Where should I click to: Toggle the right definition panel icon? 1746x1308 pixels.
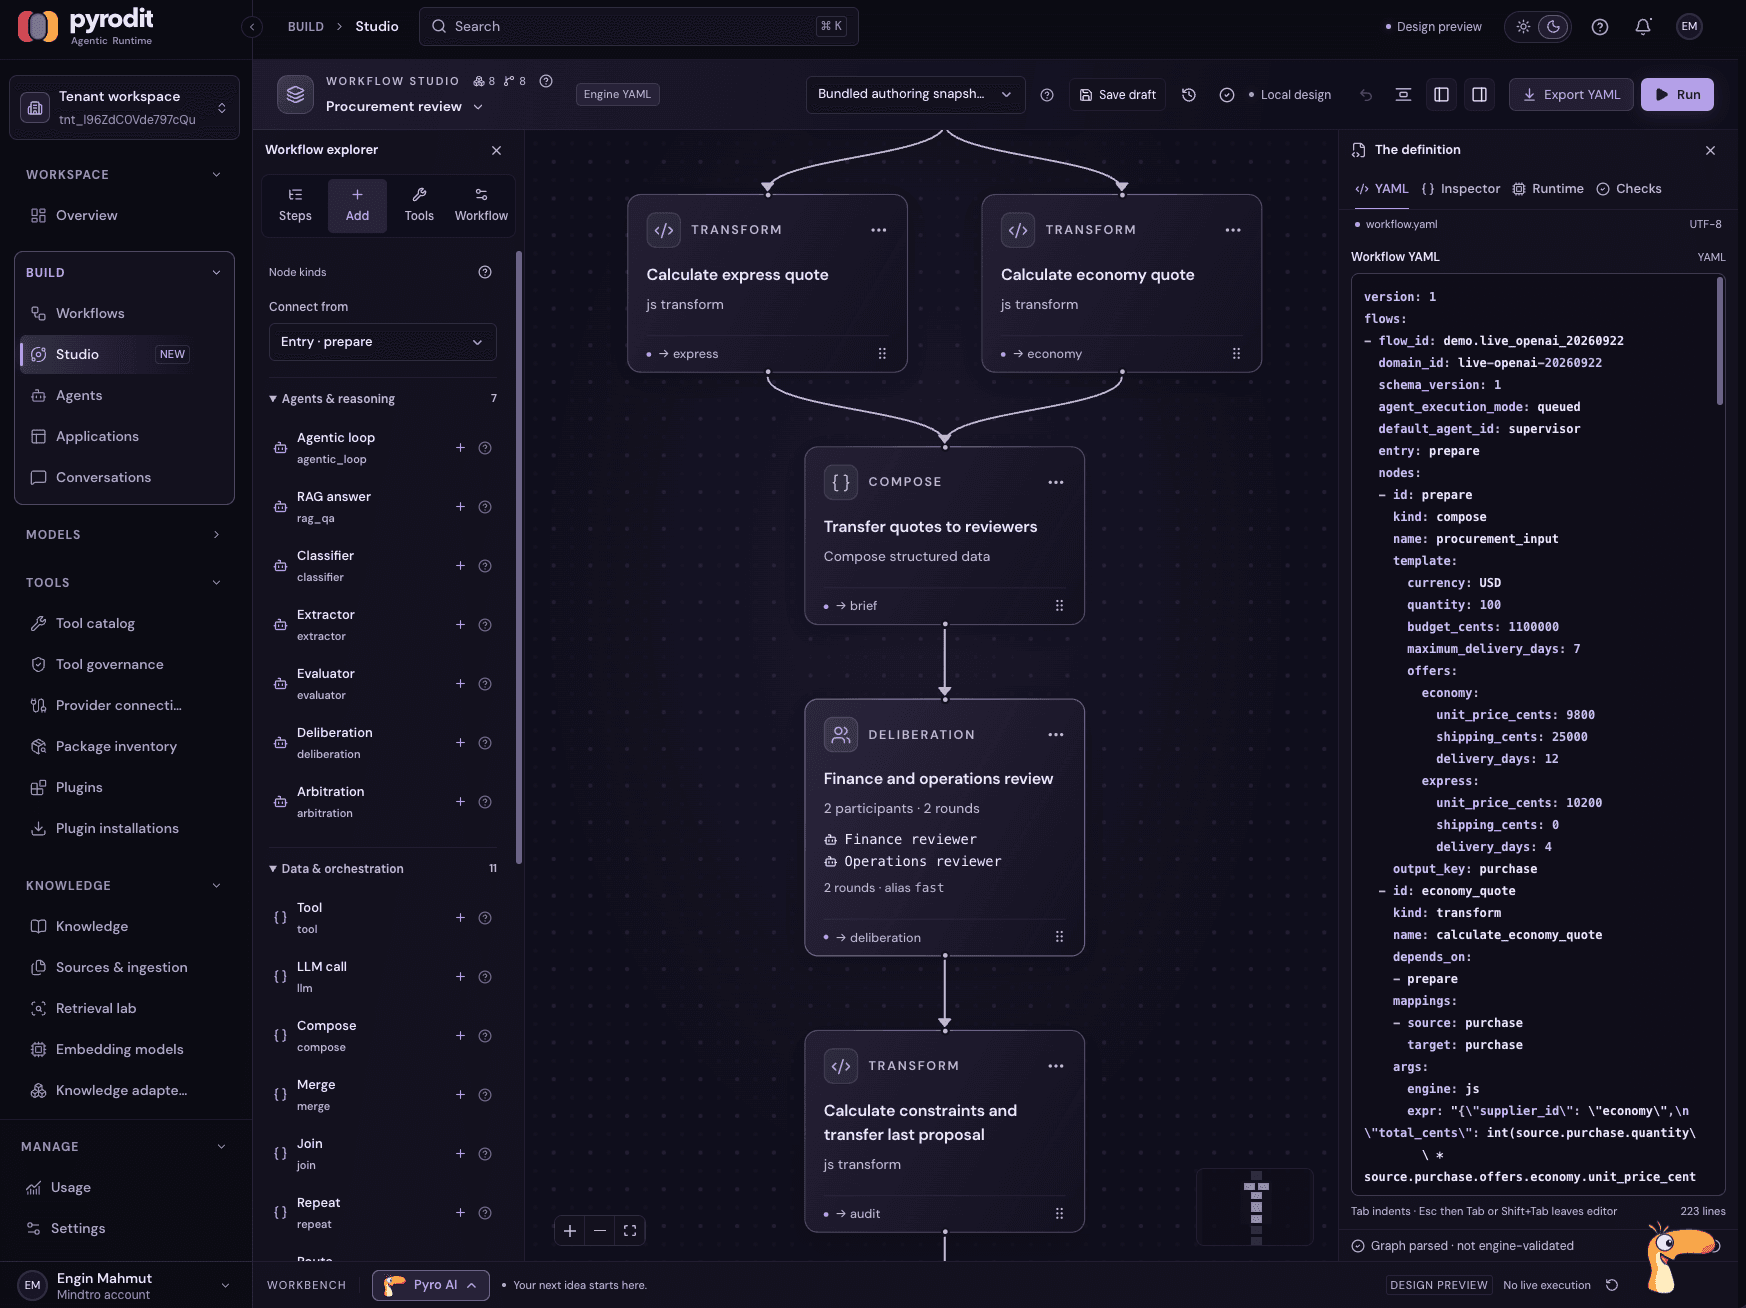click(1480, 95)
